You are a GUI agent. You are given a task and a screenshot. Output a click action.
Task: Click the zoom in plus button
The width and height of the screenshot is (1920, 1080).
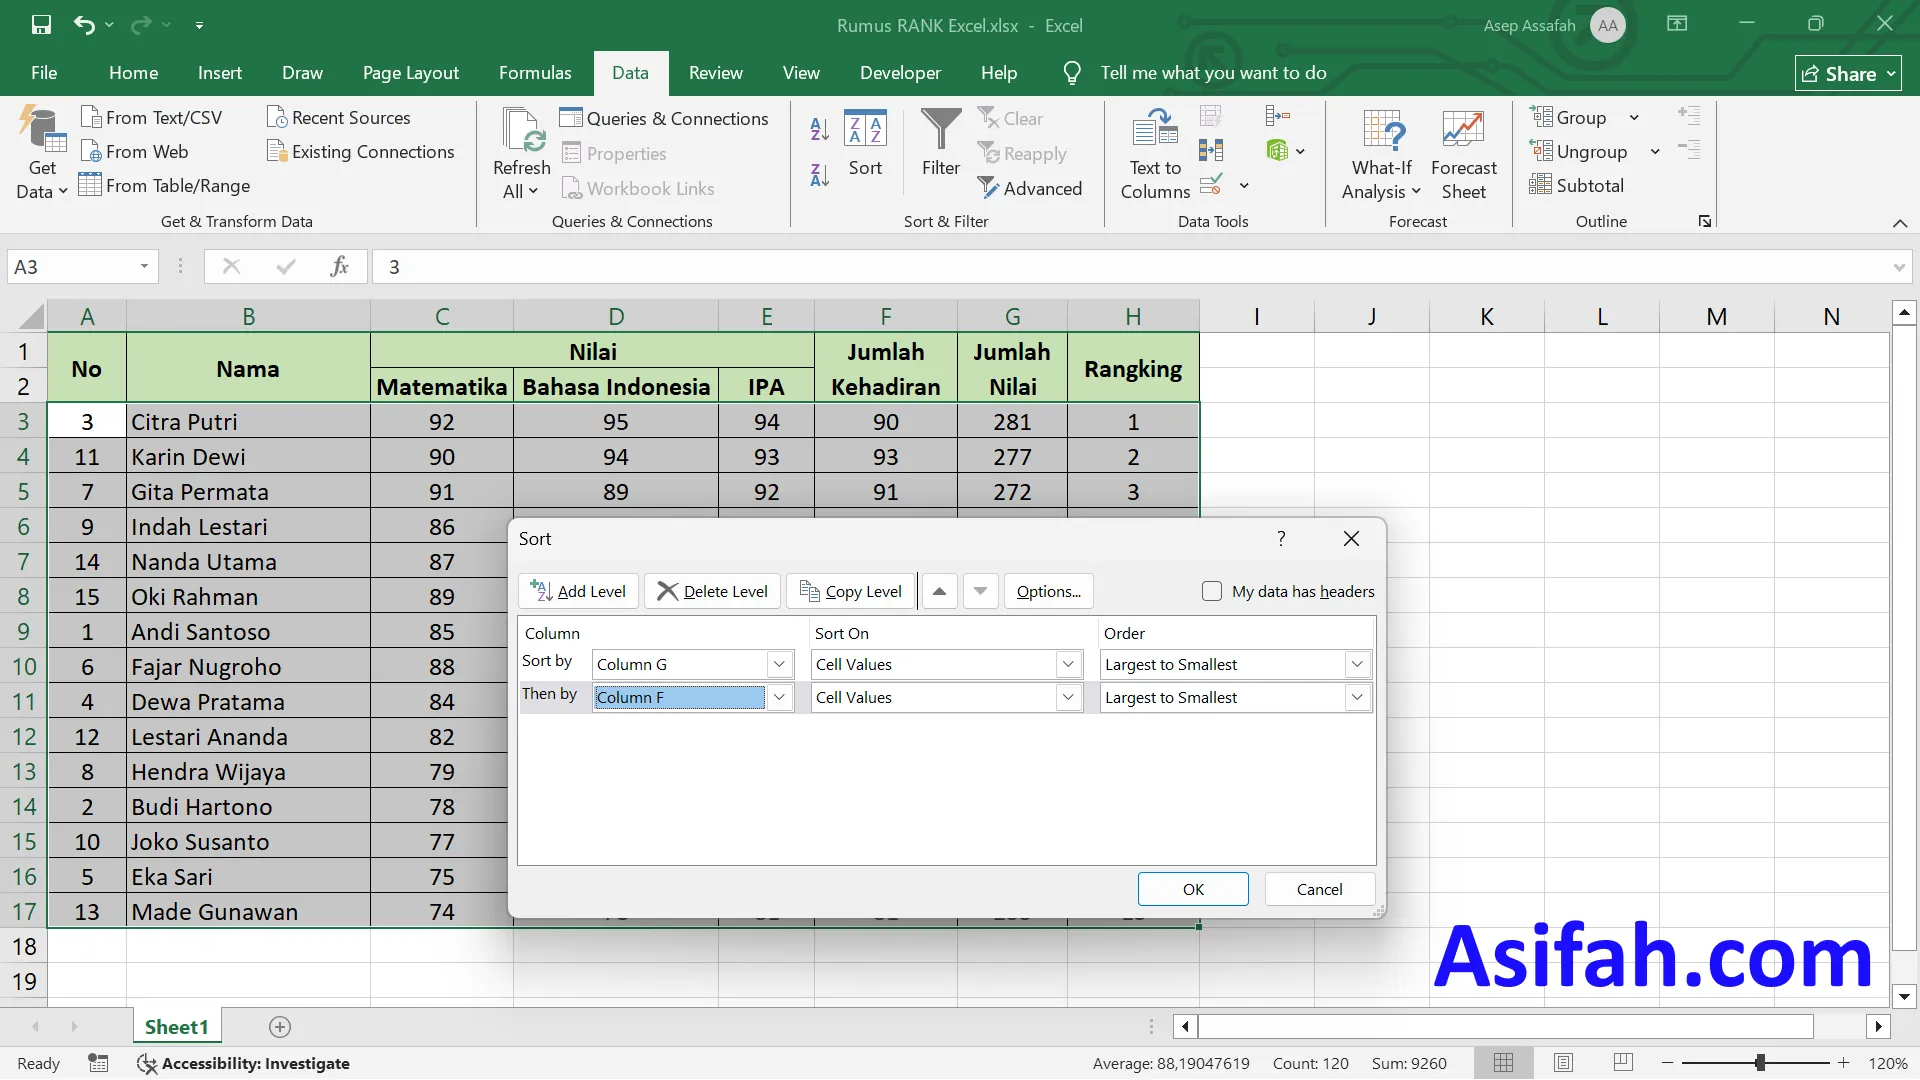click(1843, 1063)
